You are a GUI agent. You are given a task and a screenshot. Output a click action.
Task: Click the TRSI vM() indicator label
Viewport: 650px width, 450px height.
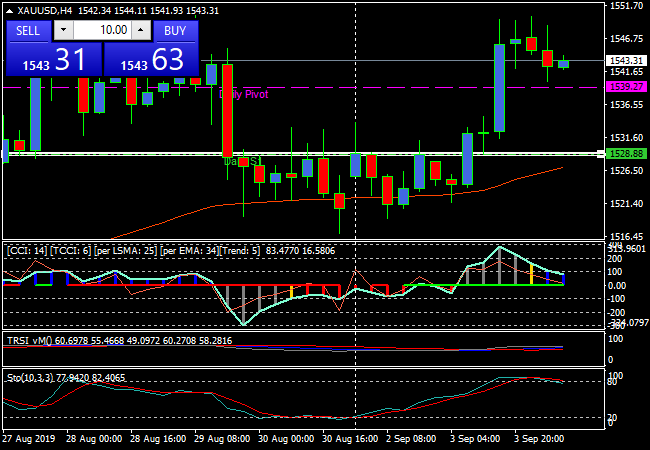[30, 341]
